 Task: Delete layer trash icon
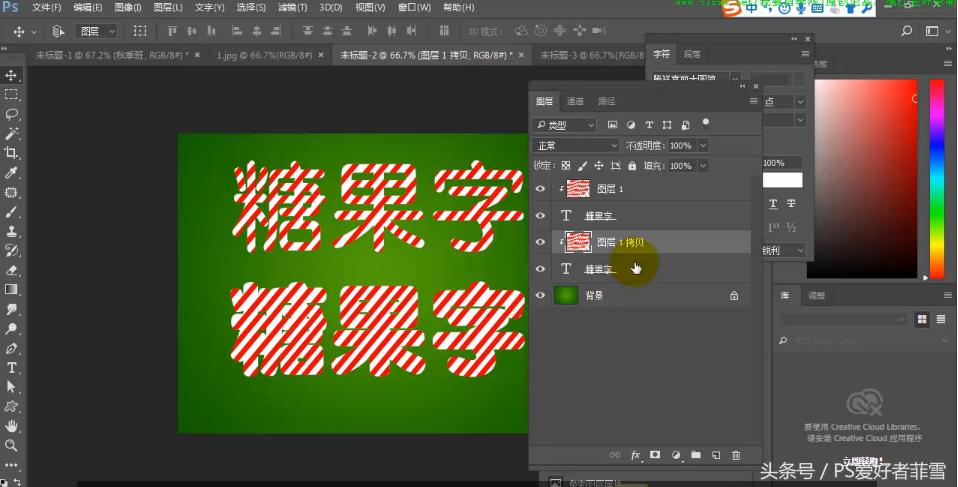[736, 455]
